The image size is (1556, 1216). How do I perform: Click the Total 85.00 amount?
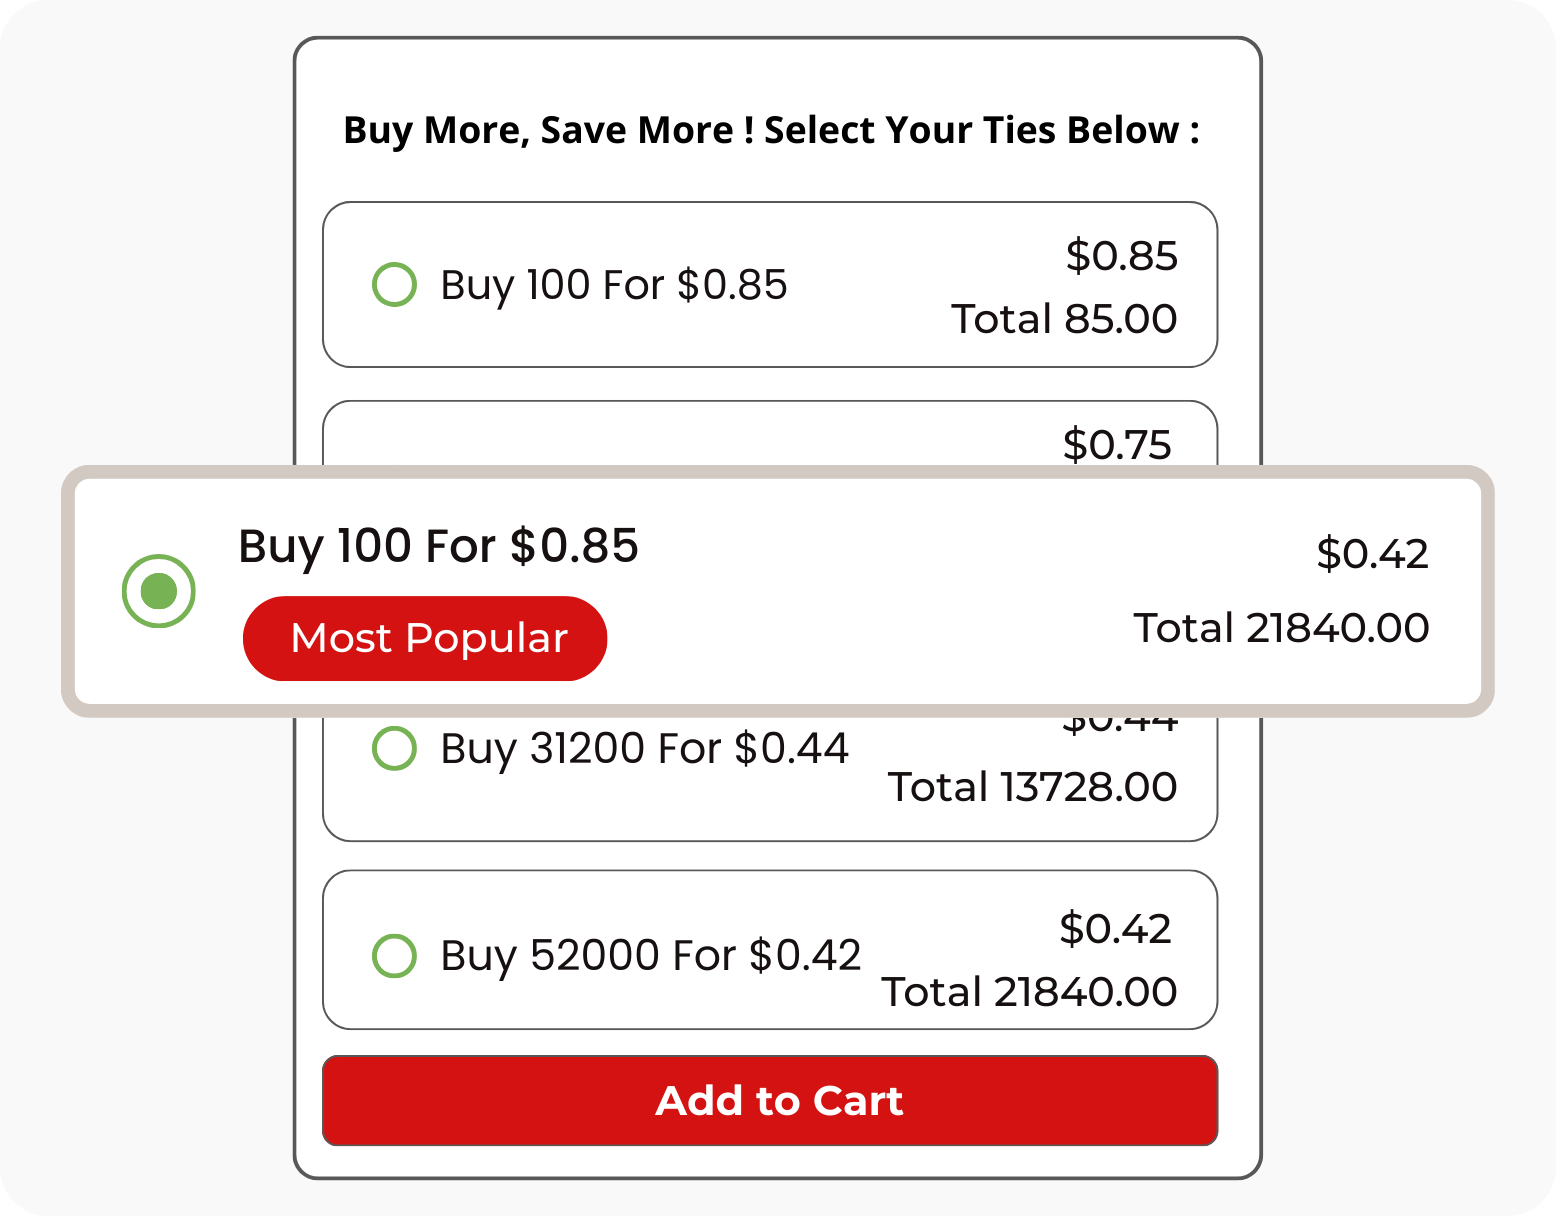(x=1063, y=319)
